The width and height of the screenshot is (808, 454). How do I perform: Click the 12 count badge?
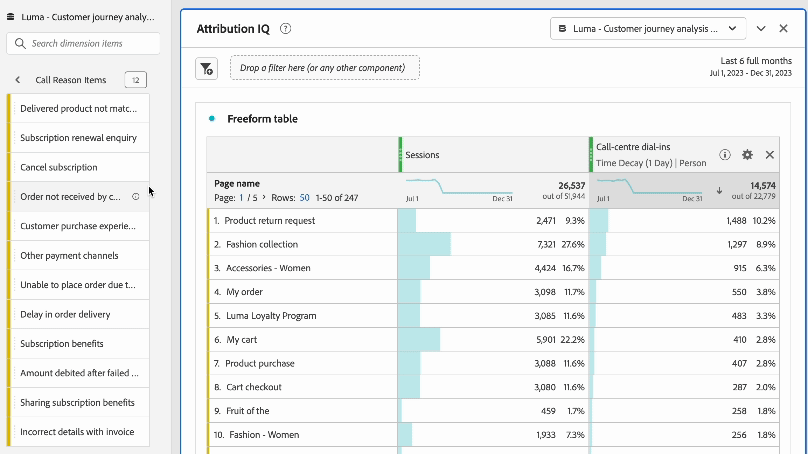pyautogui.click(x=136, y=80)
